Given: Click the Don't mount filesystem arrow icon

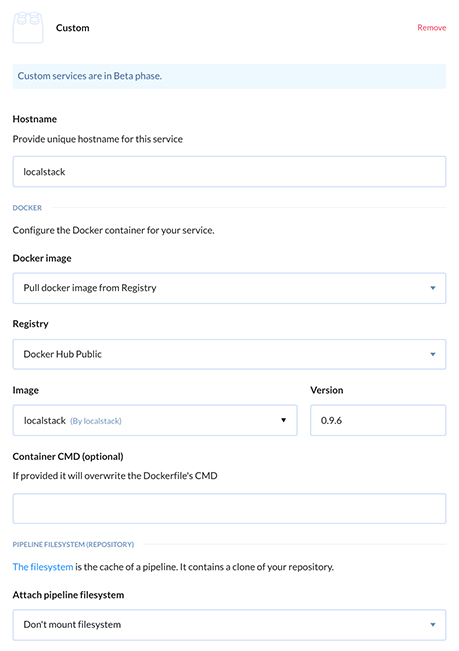Looking at the screenshot, I should tap(433, 624).
